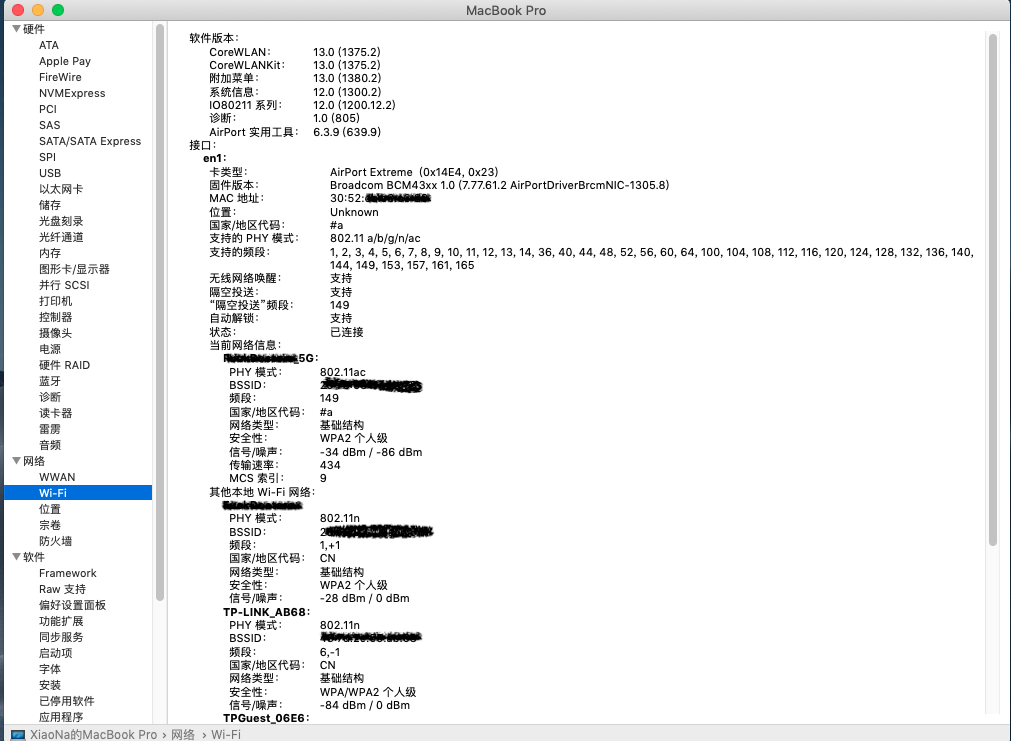
Task: Select 启动项 in the sidebar
Action: pos(55,653)
